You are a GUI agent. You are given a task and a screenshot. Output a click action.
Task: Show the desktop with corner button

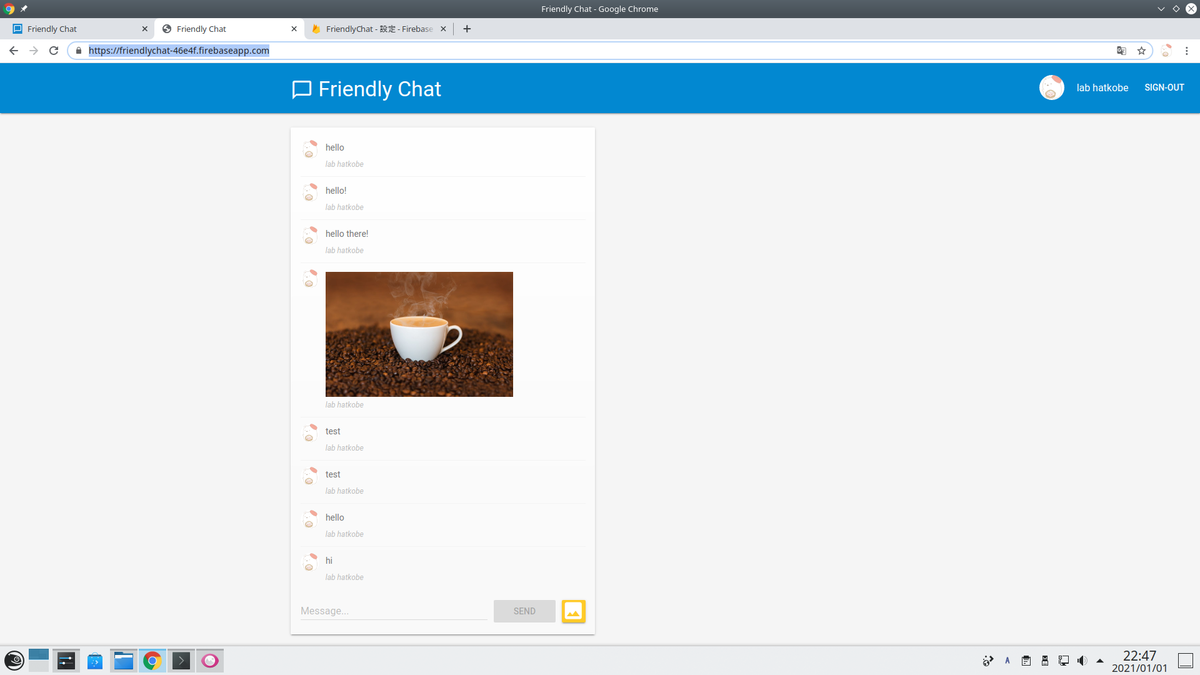click(1185, 660)
